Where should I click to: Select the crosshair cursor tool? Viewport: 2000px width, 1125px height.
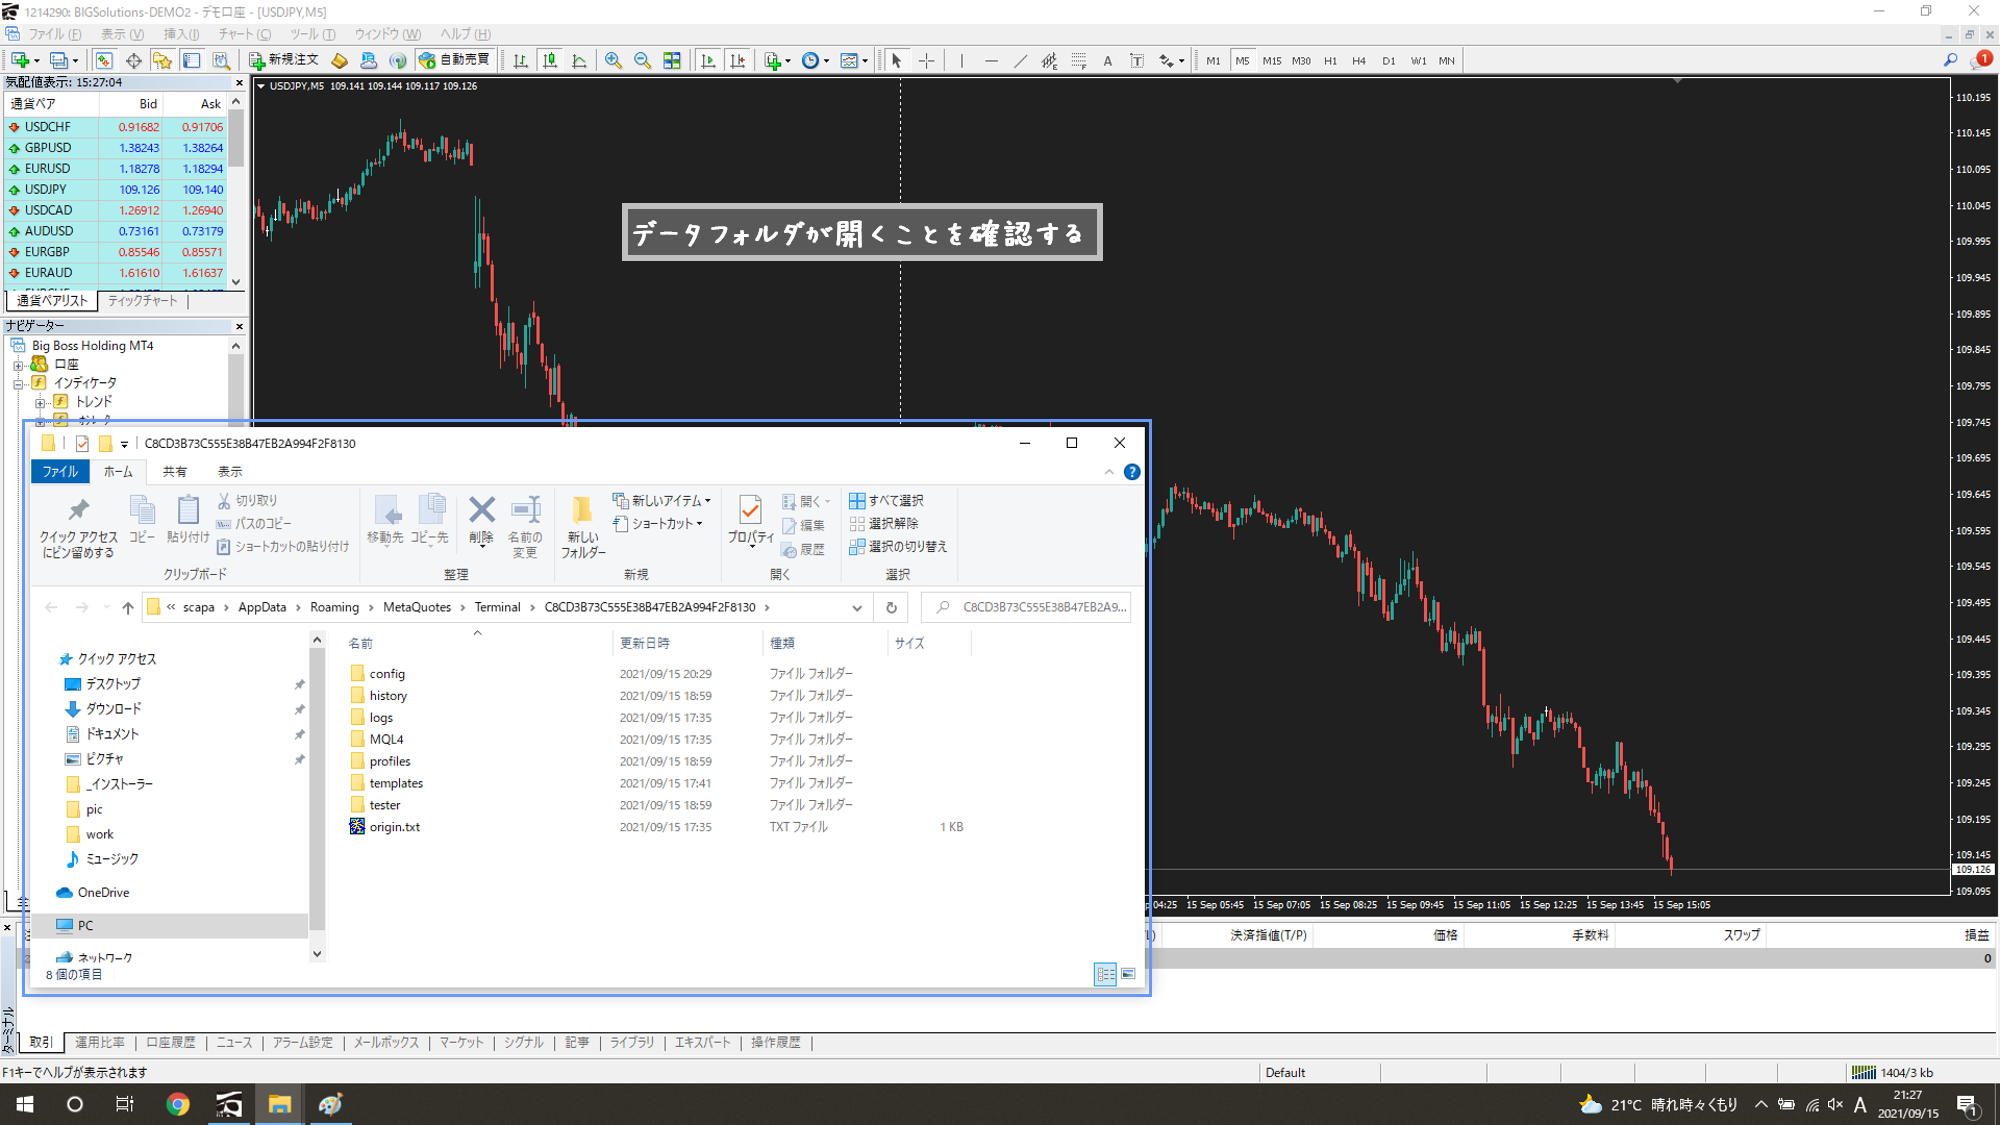926,61
